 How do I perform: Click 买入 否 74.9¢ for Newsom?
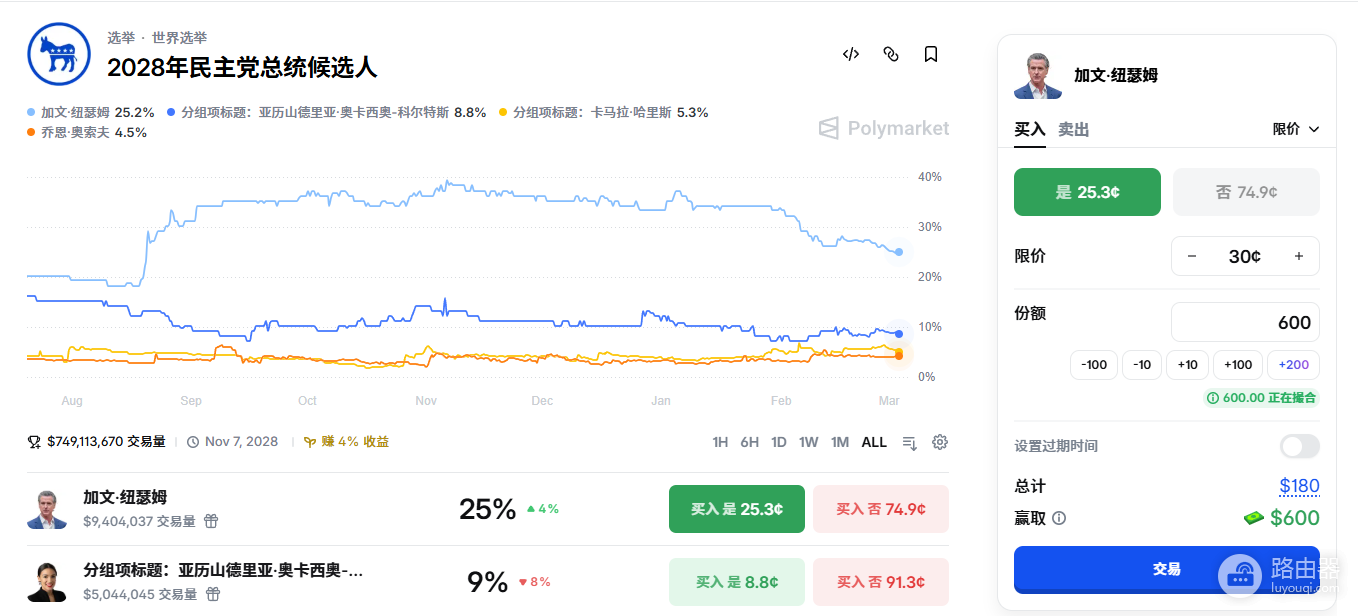coord(881,509)
